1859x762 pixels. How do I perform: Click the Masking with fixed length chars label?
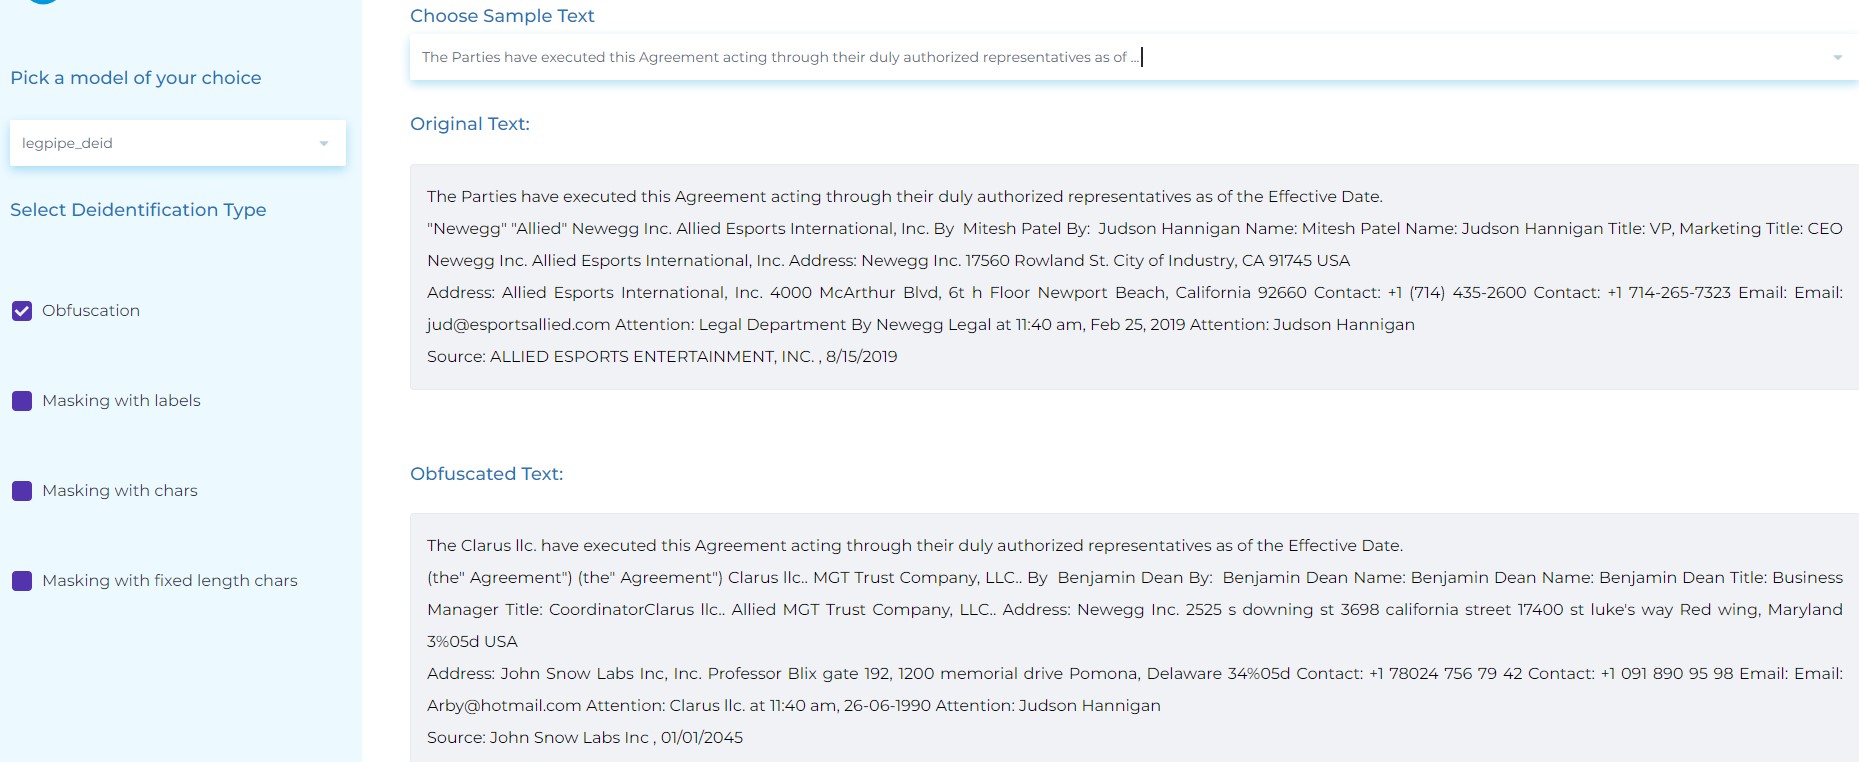[170, 581]
